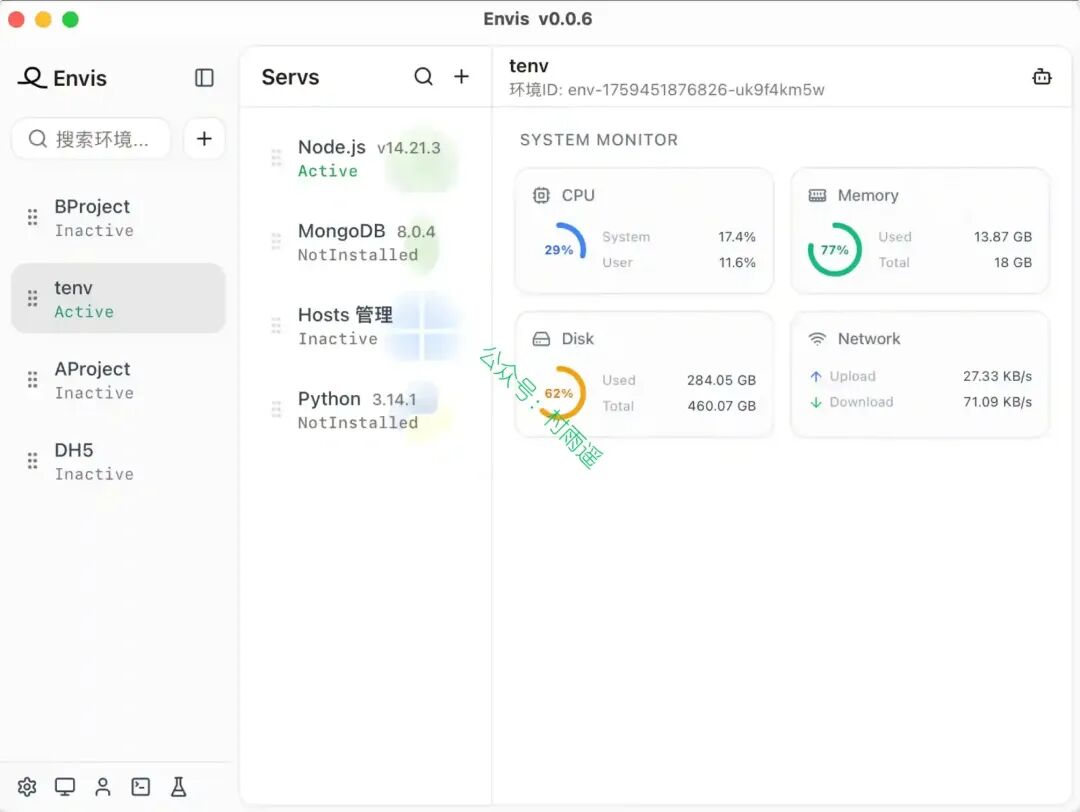Click Node.js version v14.21.3
The image size is (1080, 812).
408,148
